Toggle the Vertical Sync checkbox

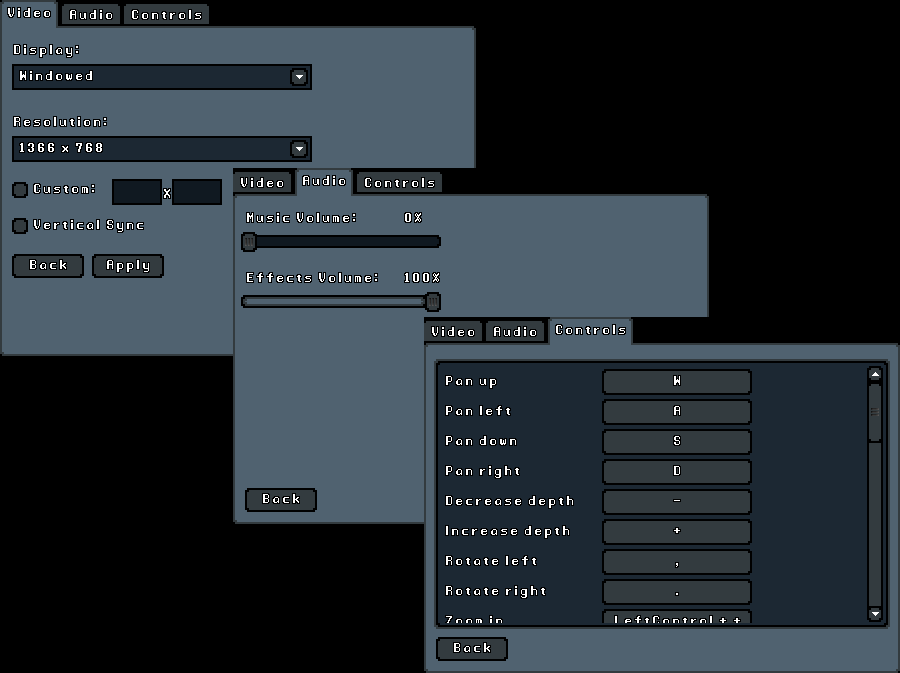pyautogui.click(x=20, y=225)
